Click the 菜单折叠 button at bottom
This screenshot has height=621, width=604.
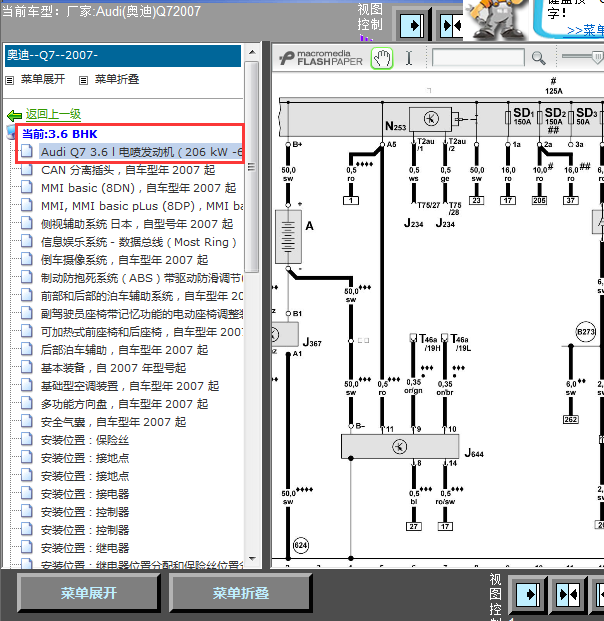point(240,593)
